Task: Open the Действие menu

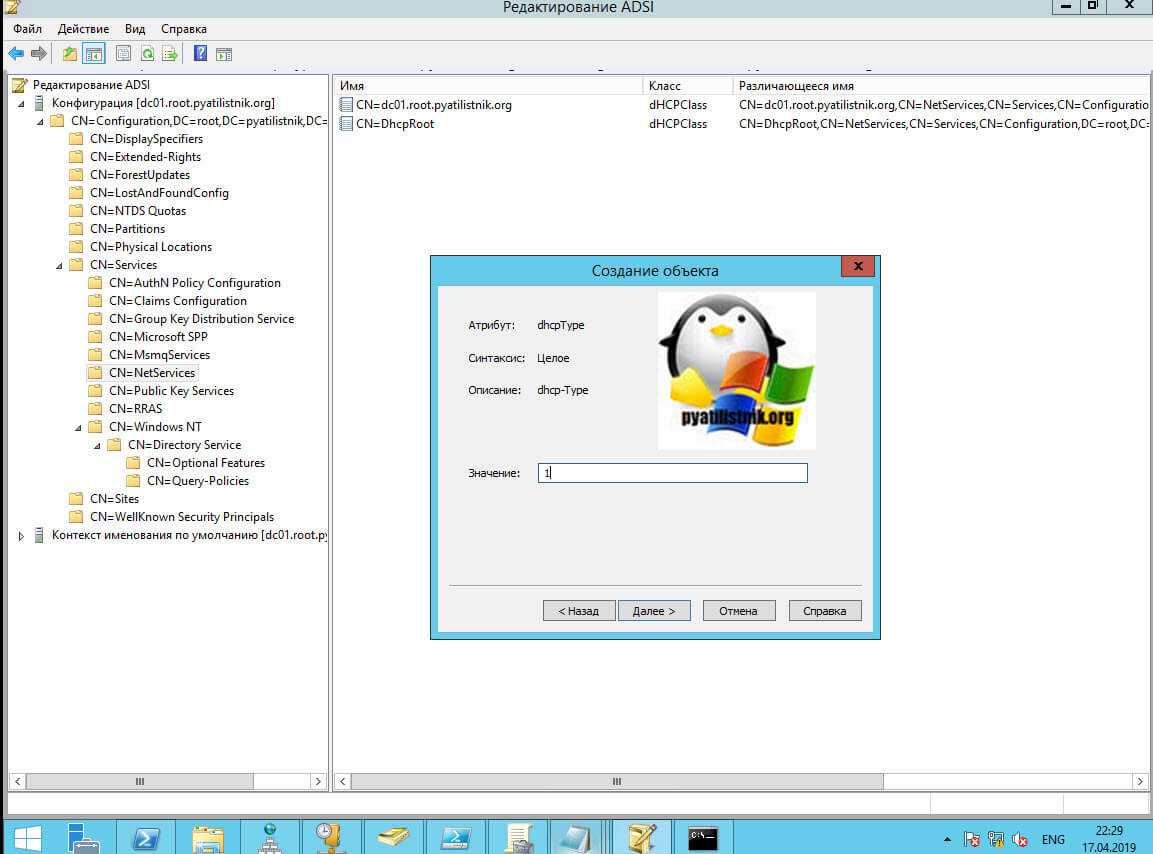Action: click(x=83, y=29)
